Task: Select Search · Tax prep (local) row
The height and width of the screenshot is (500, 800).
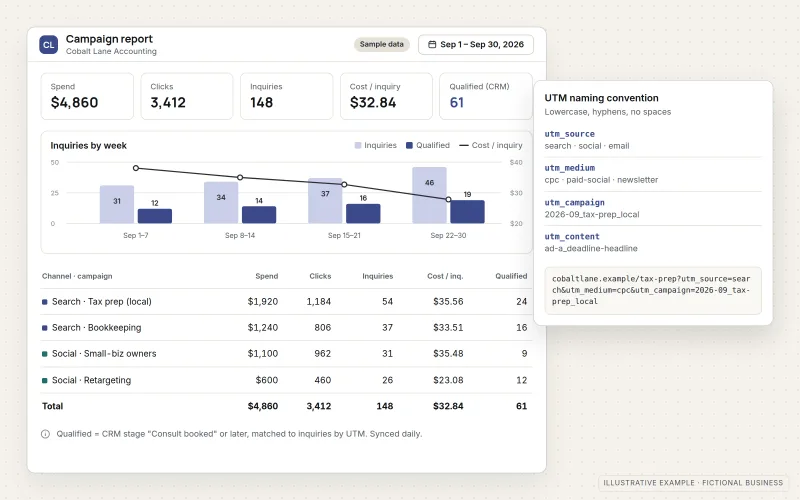Action: click(286, 302)
